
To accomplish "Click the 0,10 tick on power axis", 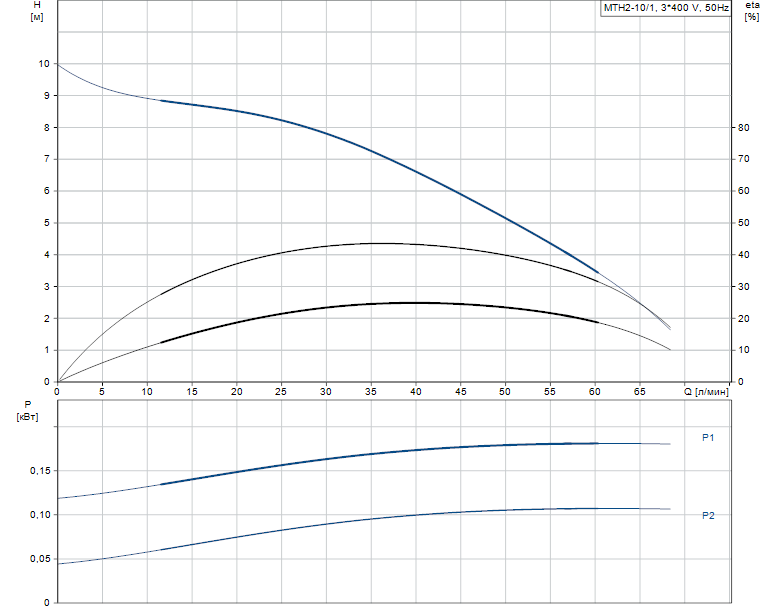I will pos(40,515).
